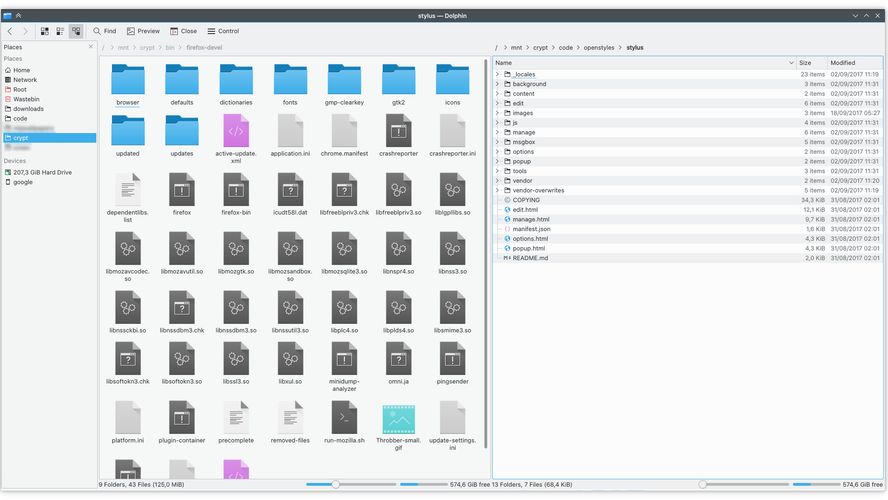Sort by the Name column header
This screenshot has width=888, height=500.
[644, 63]
